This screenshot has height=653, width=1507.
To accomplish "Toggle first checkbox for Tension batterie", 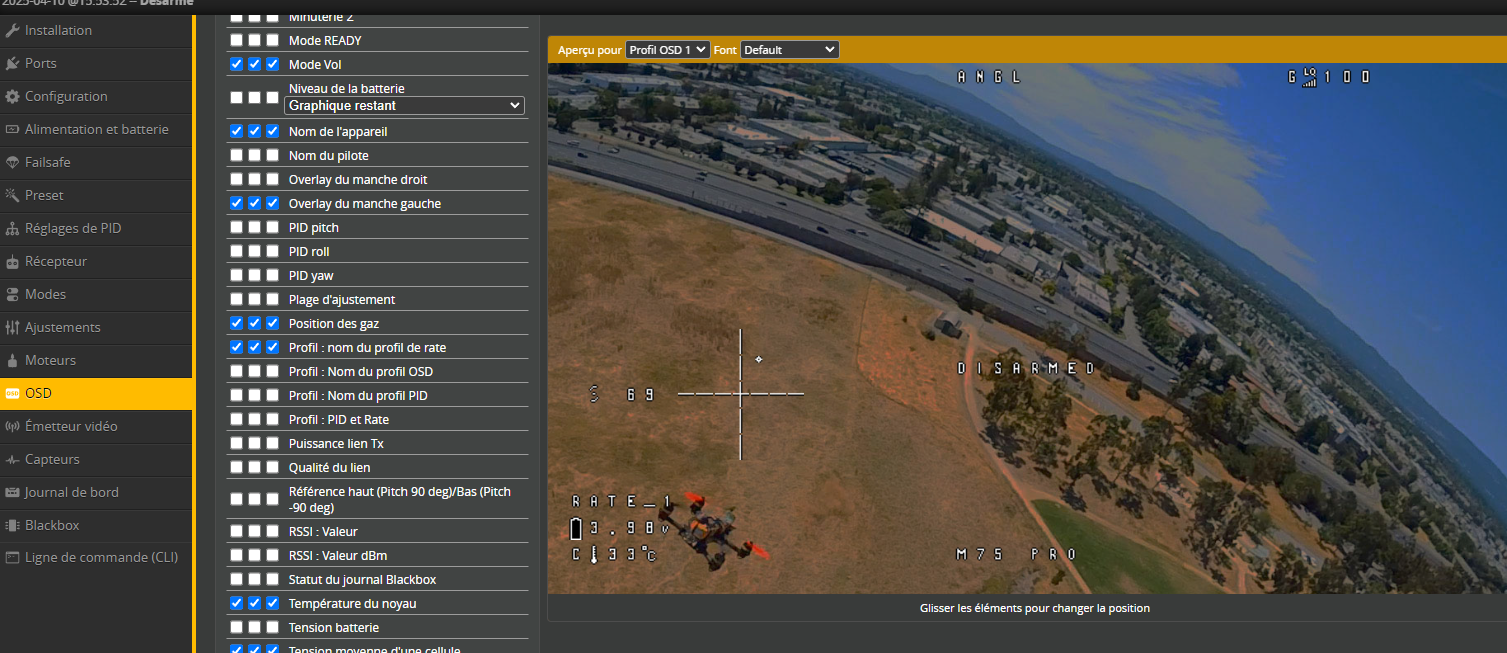I will [236, 628].
